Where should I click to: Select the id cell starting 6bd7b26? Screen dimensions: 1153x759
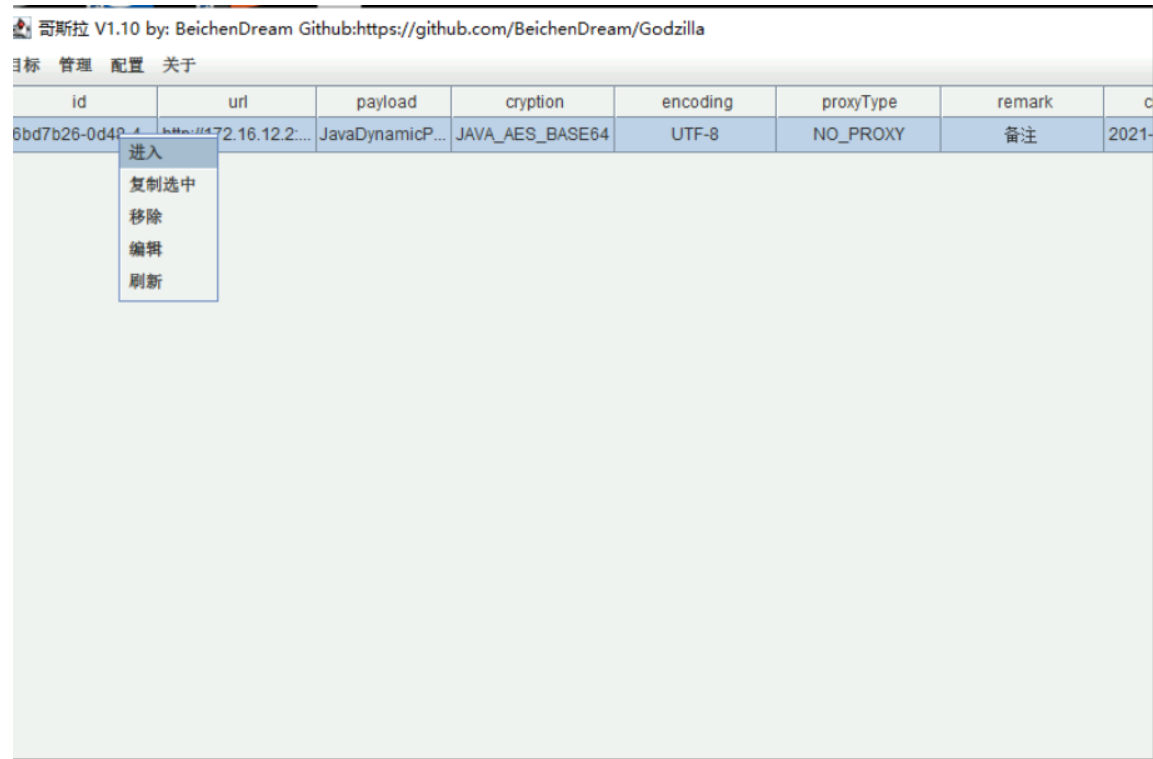(x=85, y=135)
